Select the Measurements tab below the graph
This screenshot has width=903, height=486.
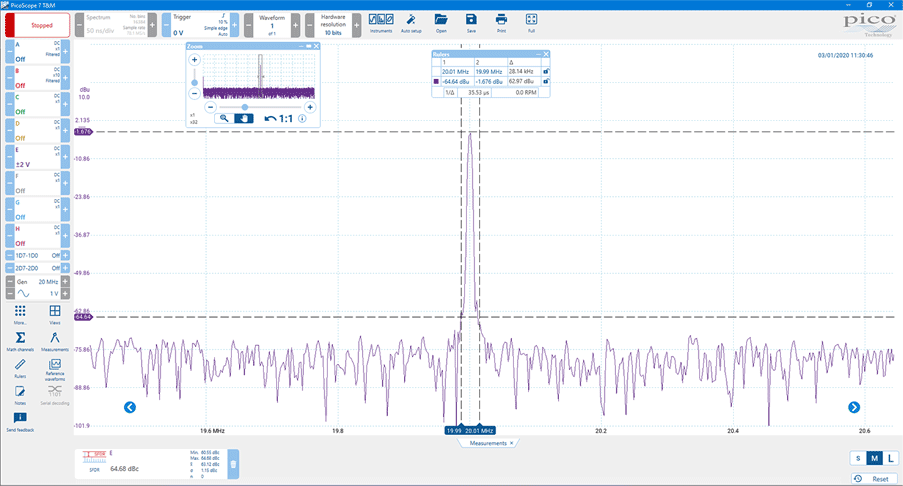(490, 443)
